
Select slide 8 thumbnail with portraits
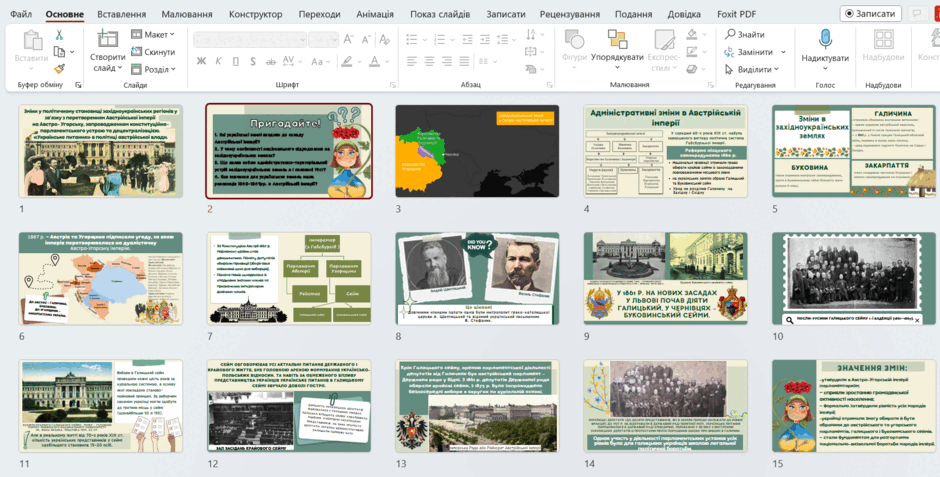click(x=477, y=278)
